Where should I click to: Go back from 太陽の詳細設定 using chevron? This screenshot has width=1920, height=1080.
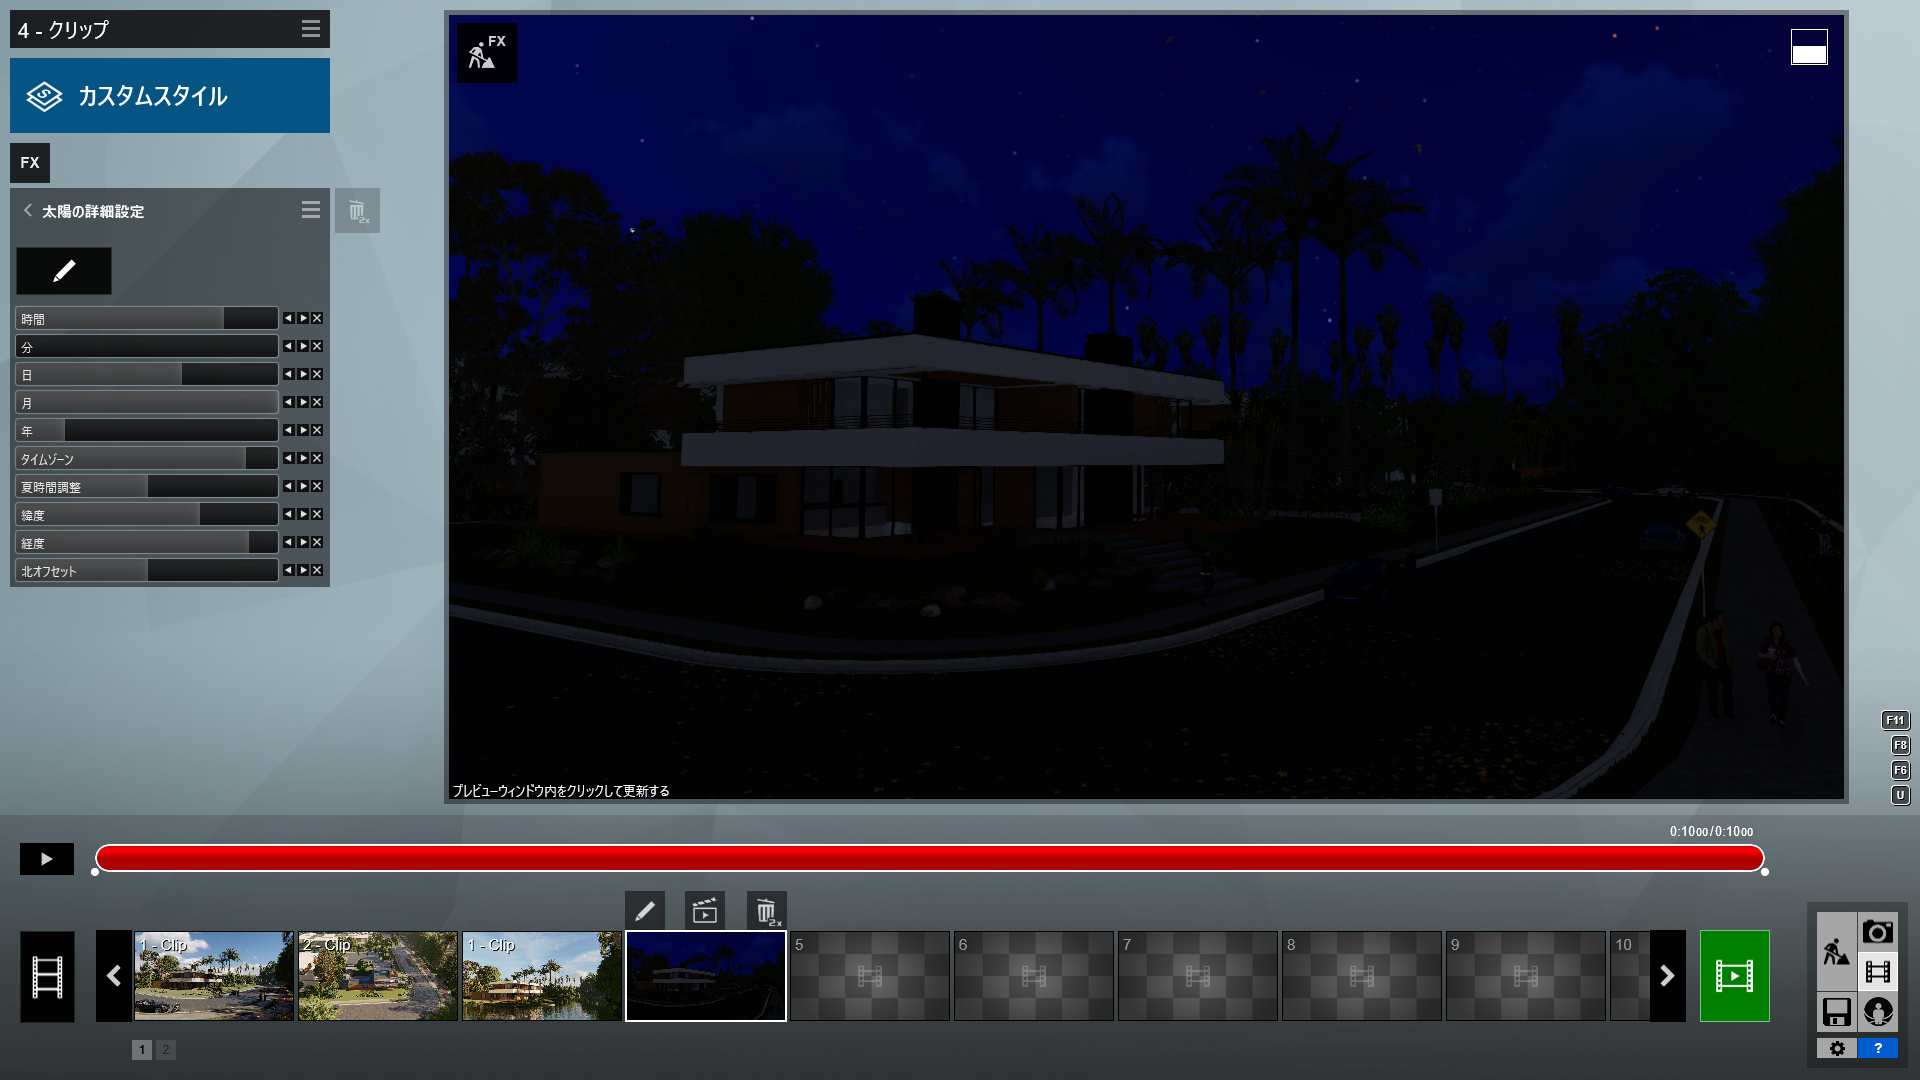pos(28,210)
